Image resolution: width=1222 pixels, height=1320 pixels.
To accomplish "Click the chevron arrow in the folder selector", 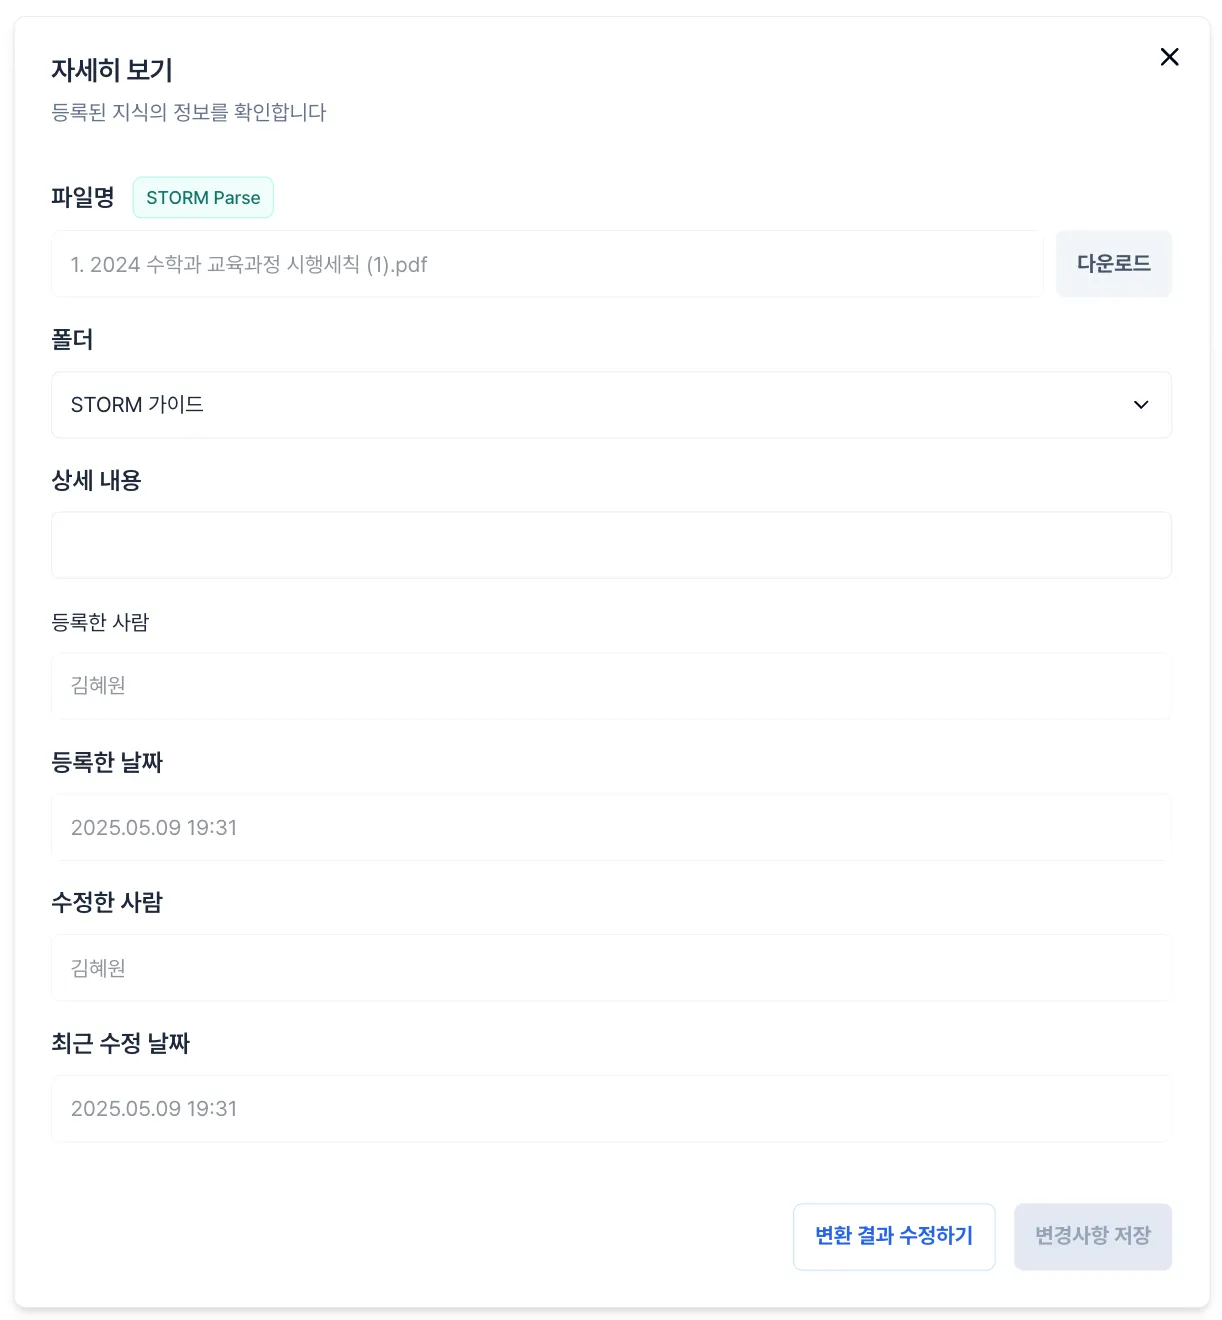I will point(1141,405).
